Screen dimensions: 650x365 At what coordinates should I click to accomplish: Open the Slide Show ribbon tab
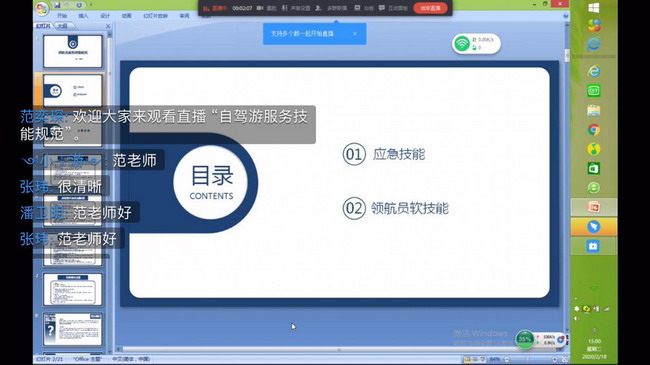coord(155,16)
